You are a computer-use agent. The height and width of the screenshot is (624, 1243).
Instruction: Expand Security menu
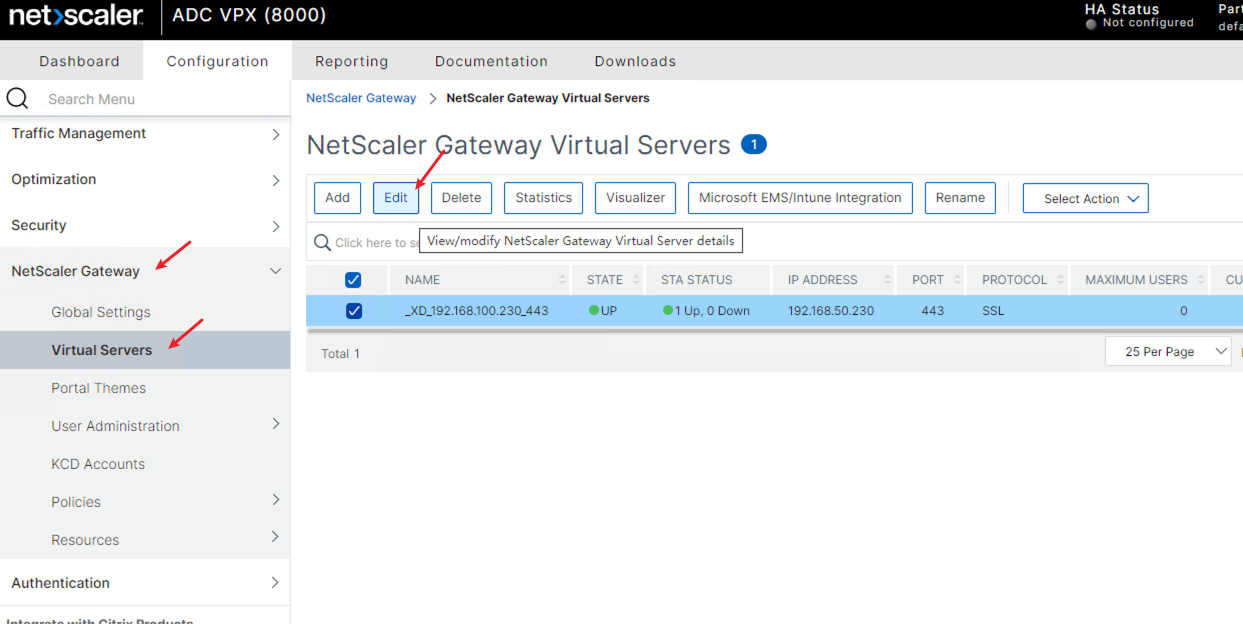(x=276, y=226)
